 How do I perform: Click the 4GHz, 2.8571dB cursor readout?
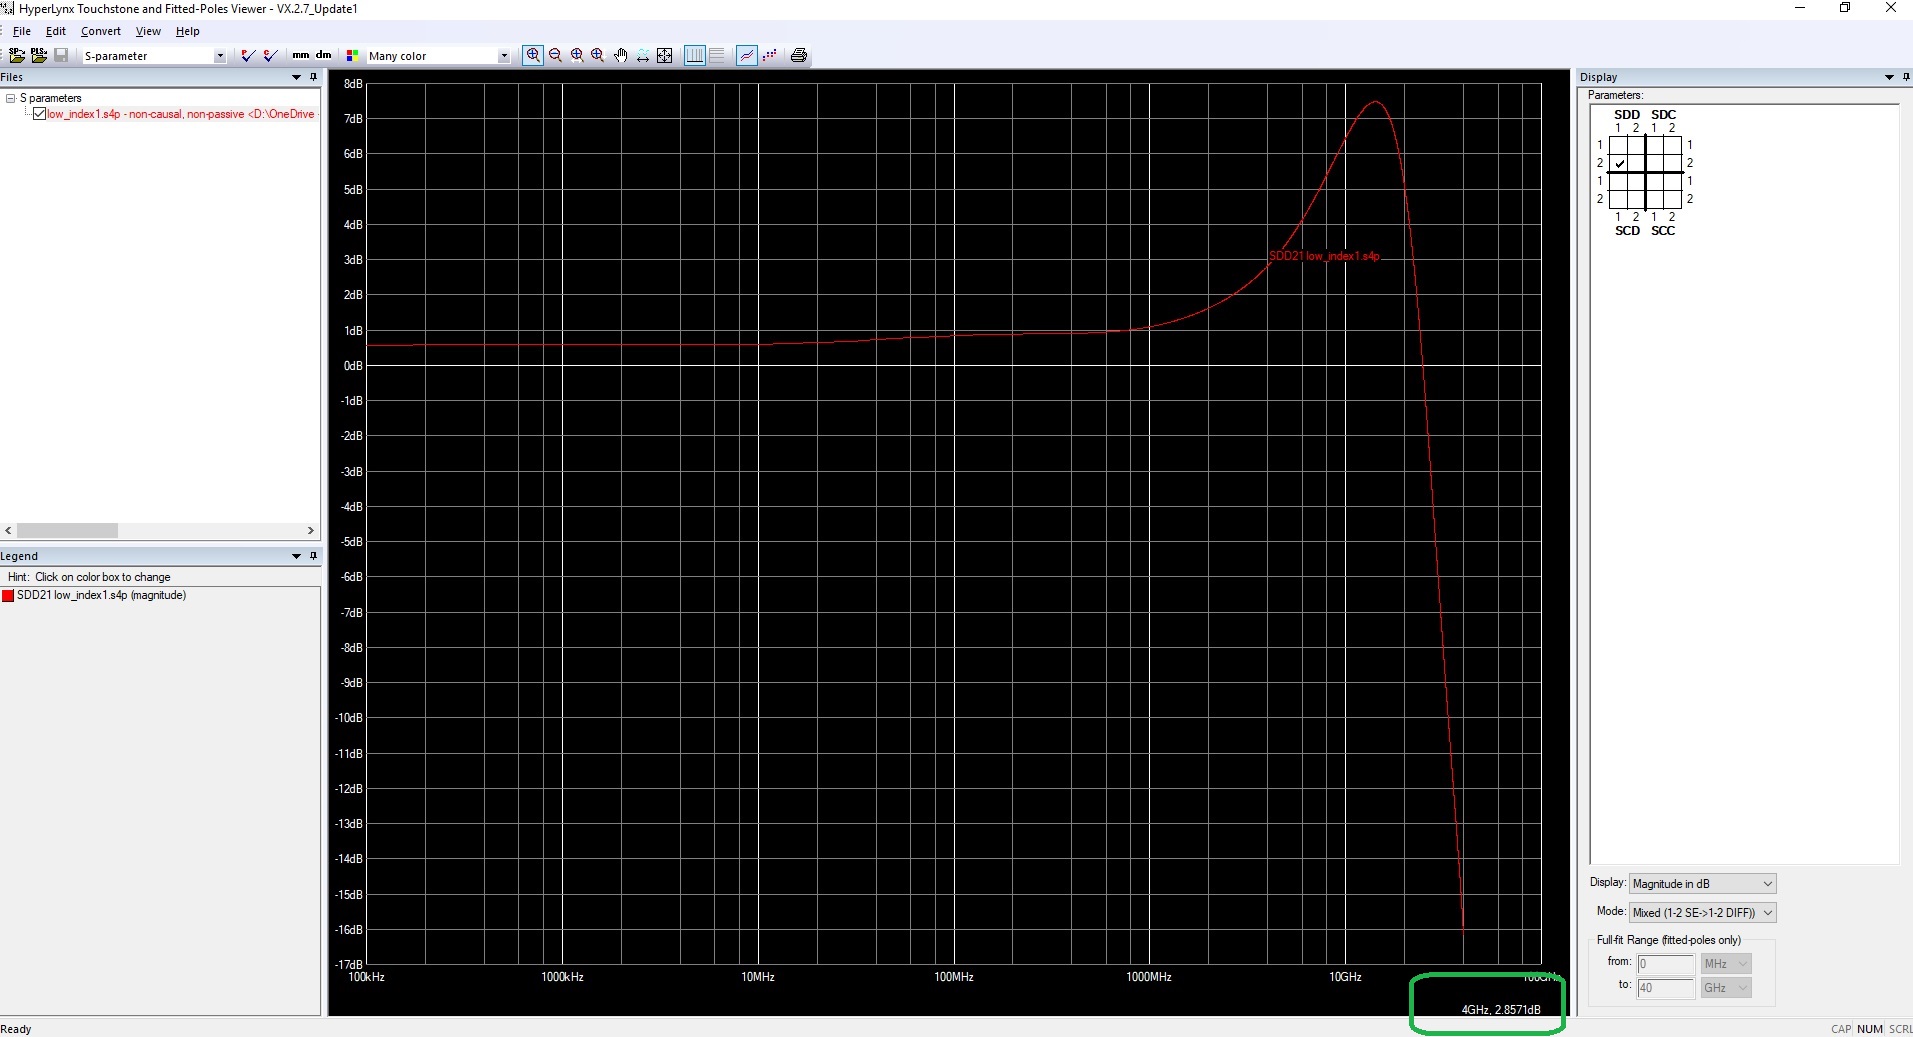(x=1501, y=1010)
